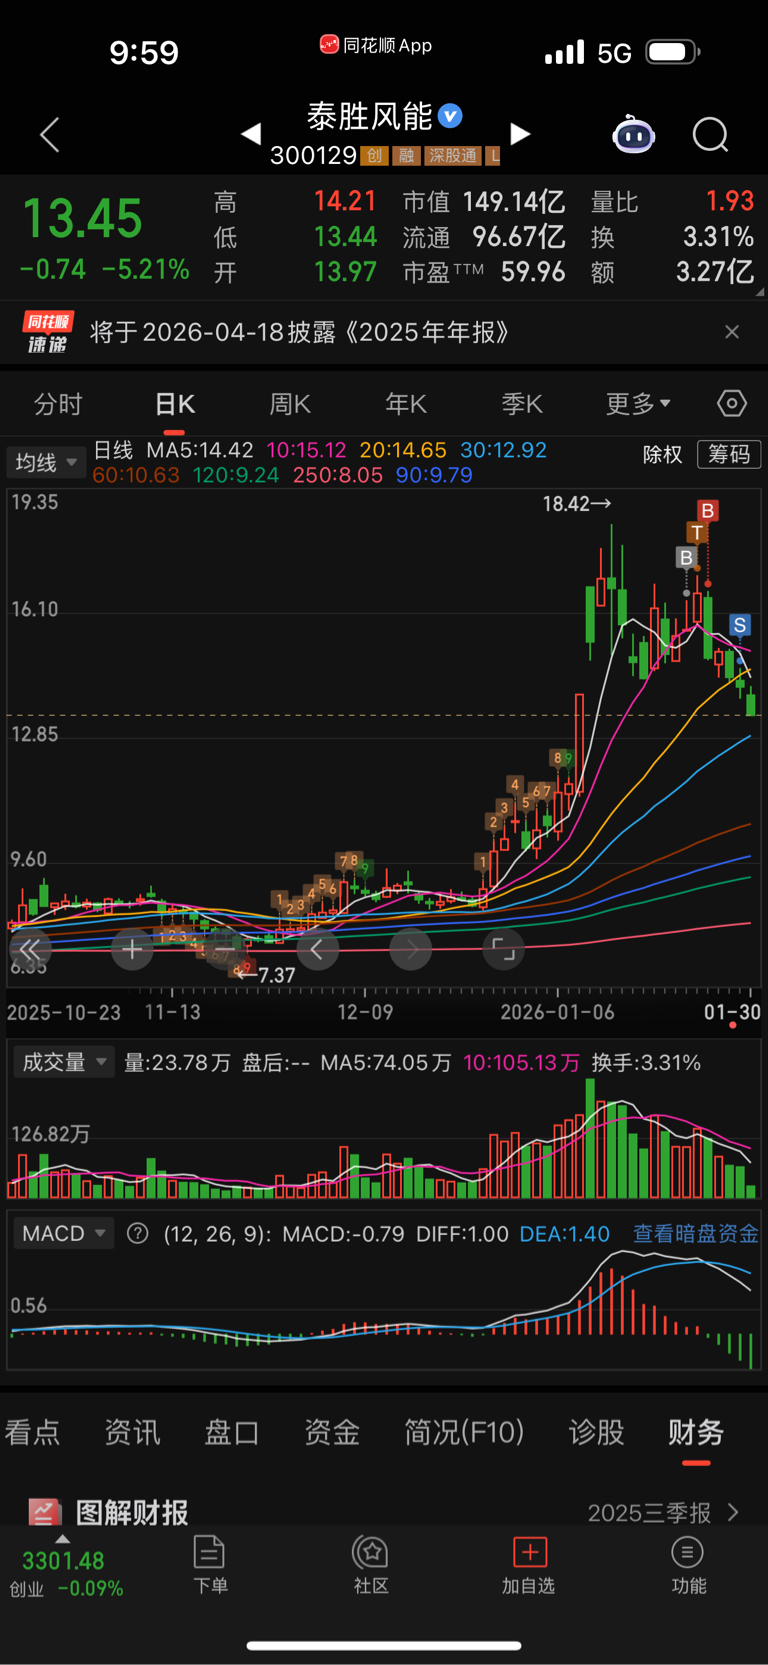Screen dimensions: 768x1665
Task: Tap the red B buy marker on chart
Action: [708, 511]
